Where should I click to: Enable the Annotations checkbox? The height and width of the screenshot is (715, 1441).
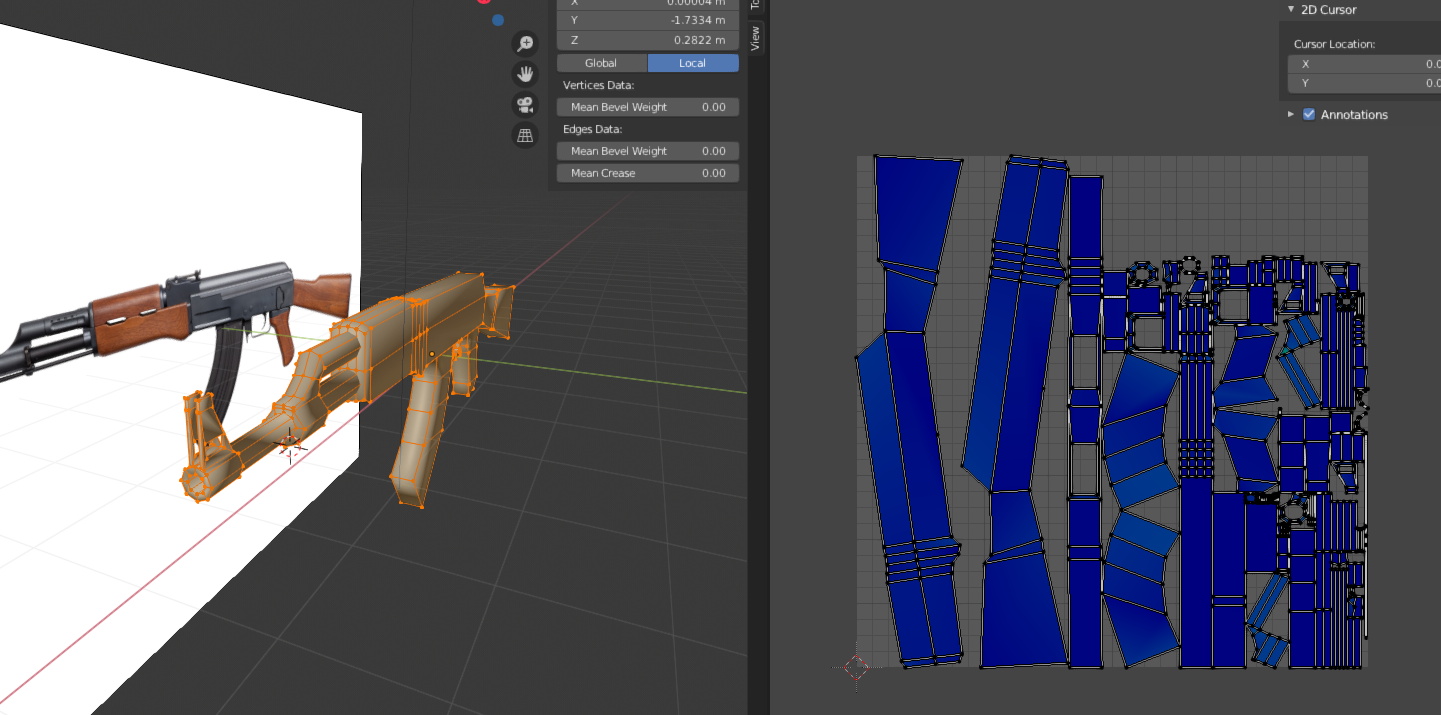[x=1309, y=115]
